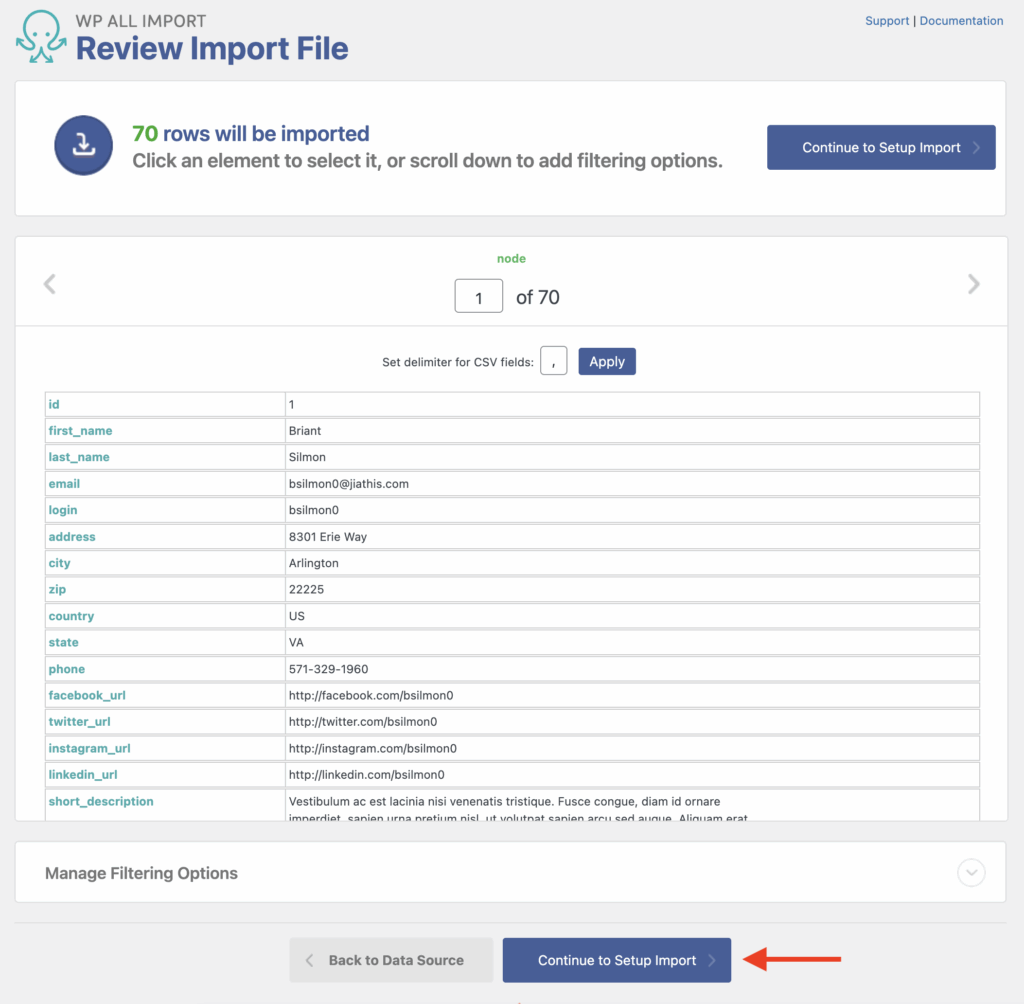The height and width of the screenshot is (1004, 1024).
Task: Select the short_description field name
Action: pyautogui.click(x=101, y=802)
